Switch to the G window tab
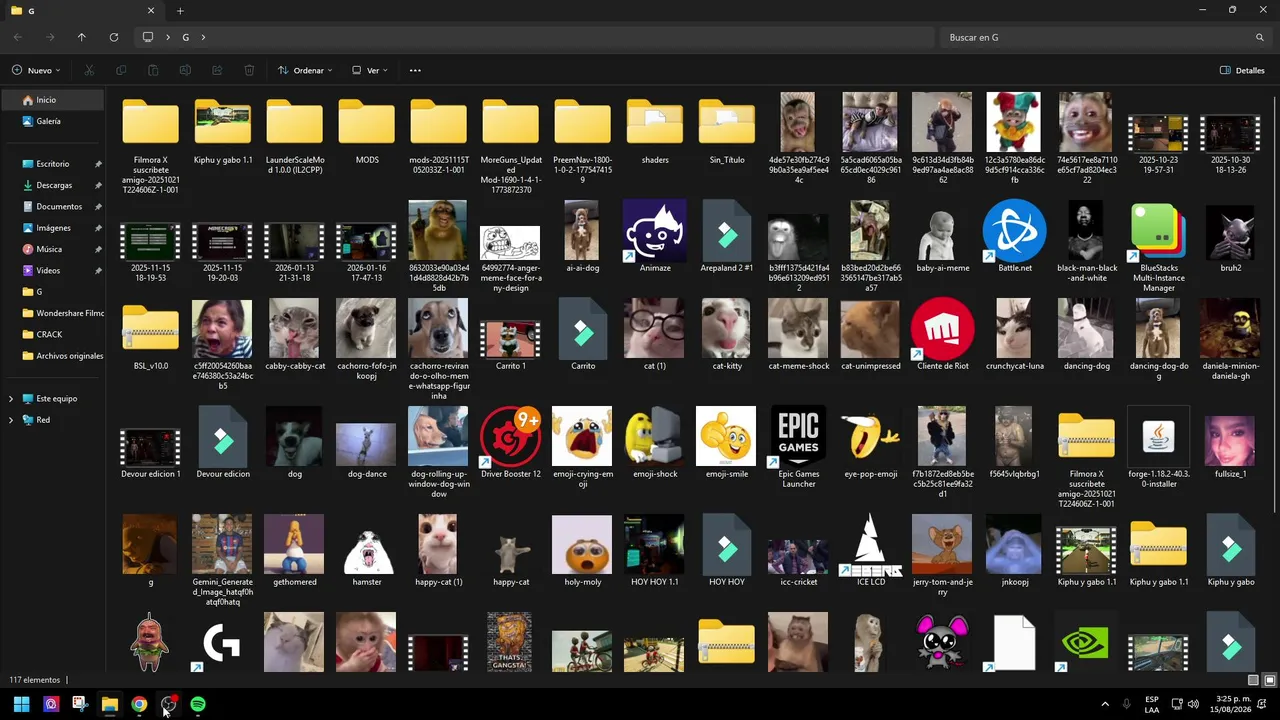This screenshot has width=1280, height=720. 82,11
